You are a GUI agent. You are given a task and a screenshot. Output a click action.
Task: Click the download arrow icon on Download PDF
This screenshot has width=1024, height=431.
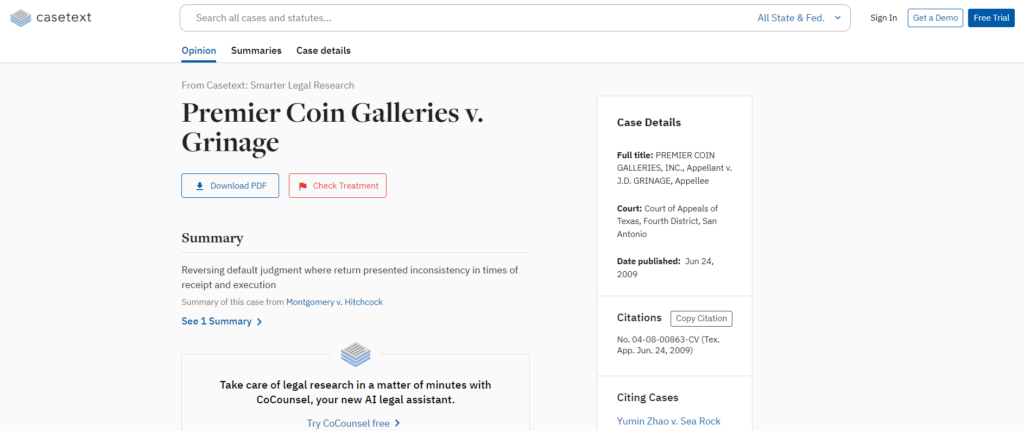200,186
